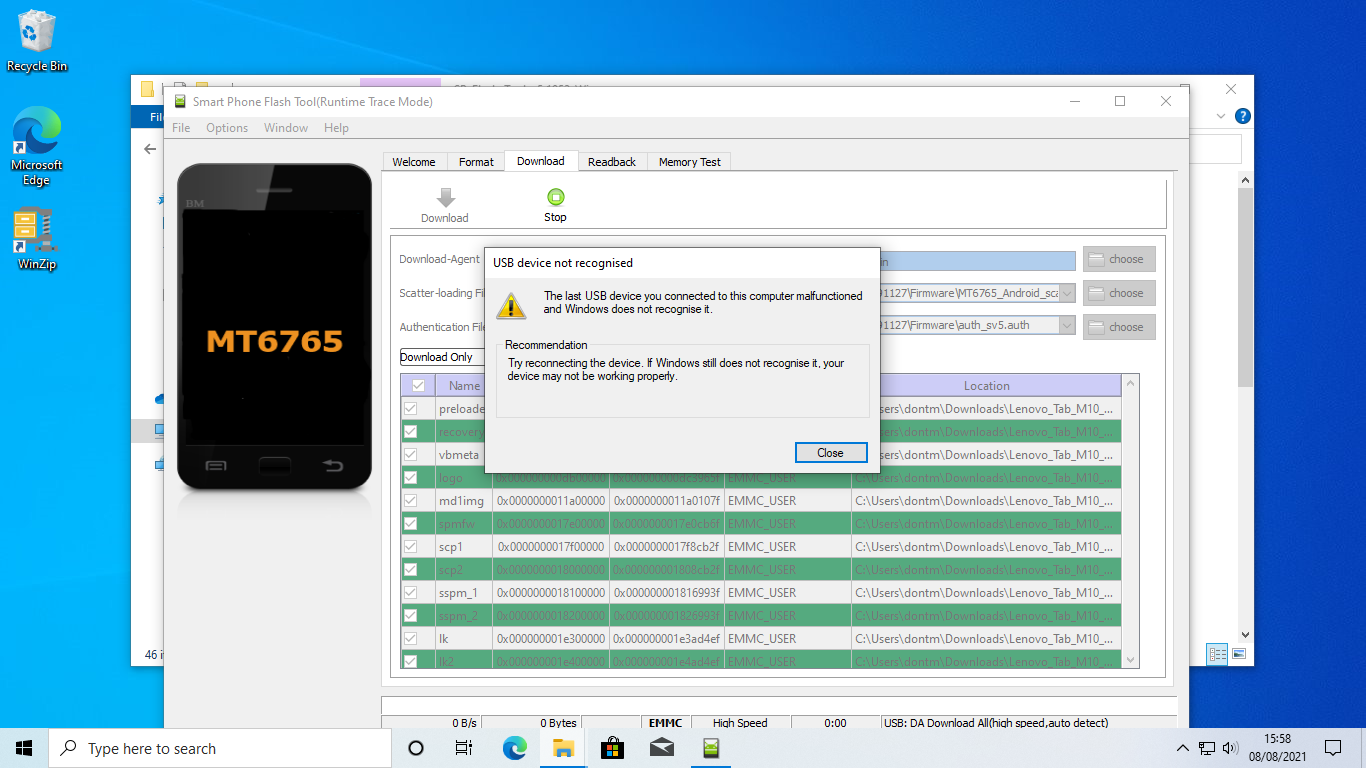
Task: Open network status tray icon
Action: click(x=1207, y=748)
